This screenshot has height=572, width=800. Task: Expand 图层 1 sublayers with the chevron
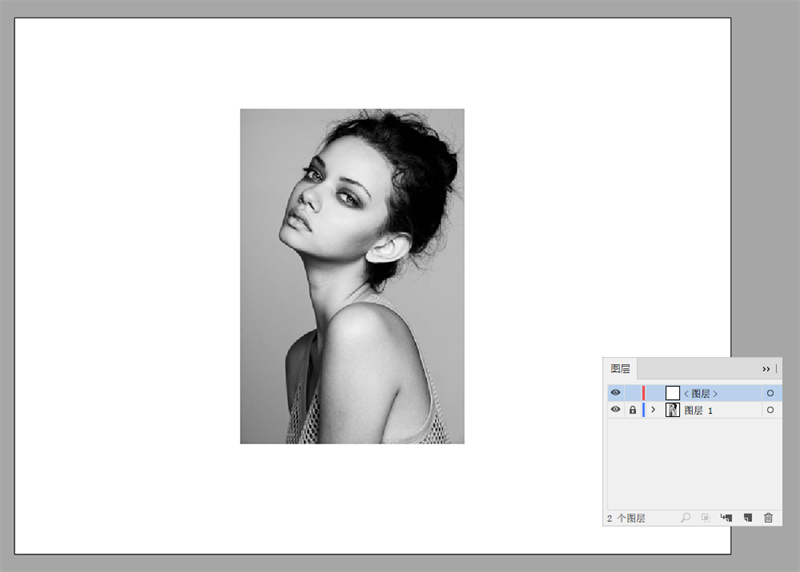pyautogui.click(x=653, y=410)
